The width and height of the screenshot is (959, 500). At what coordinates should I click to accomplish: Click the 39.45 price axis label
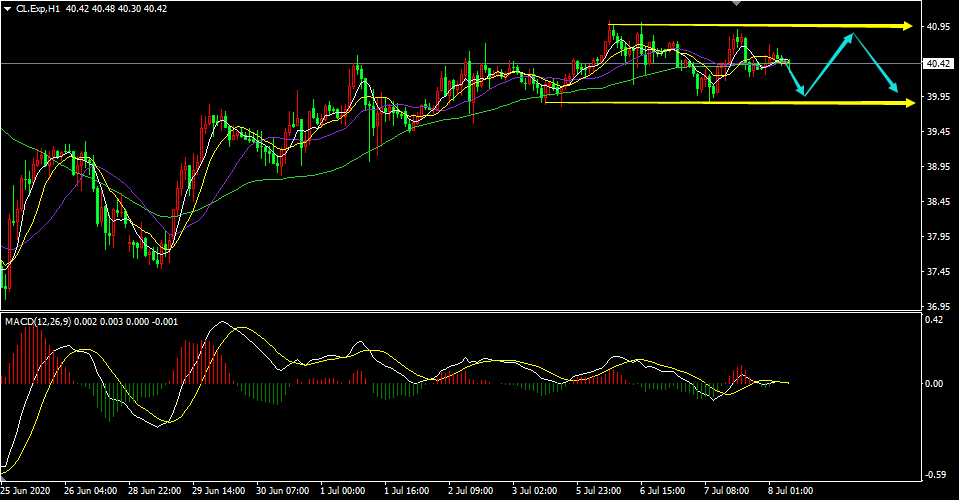tap(939, 131)
